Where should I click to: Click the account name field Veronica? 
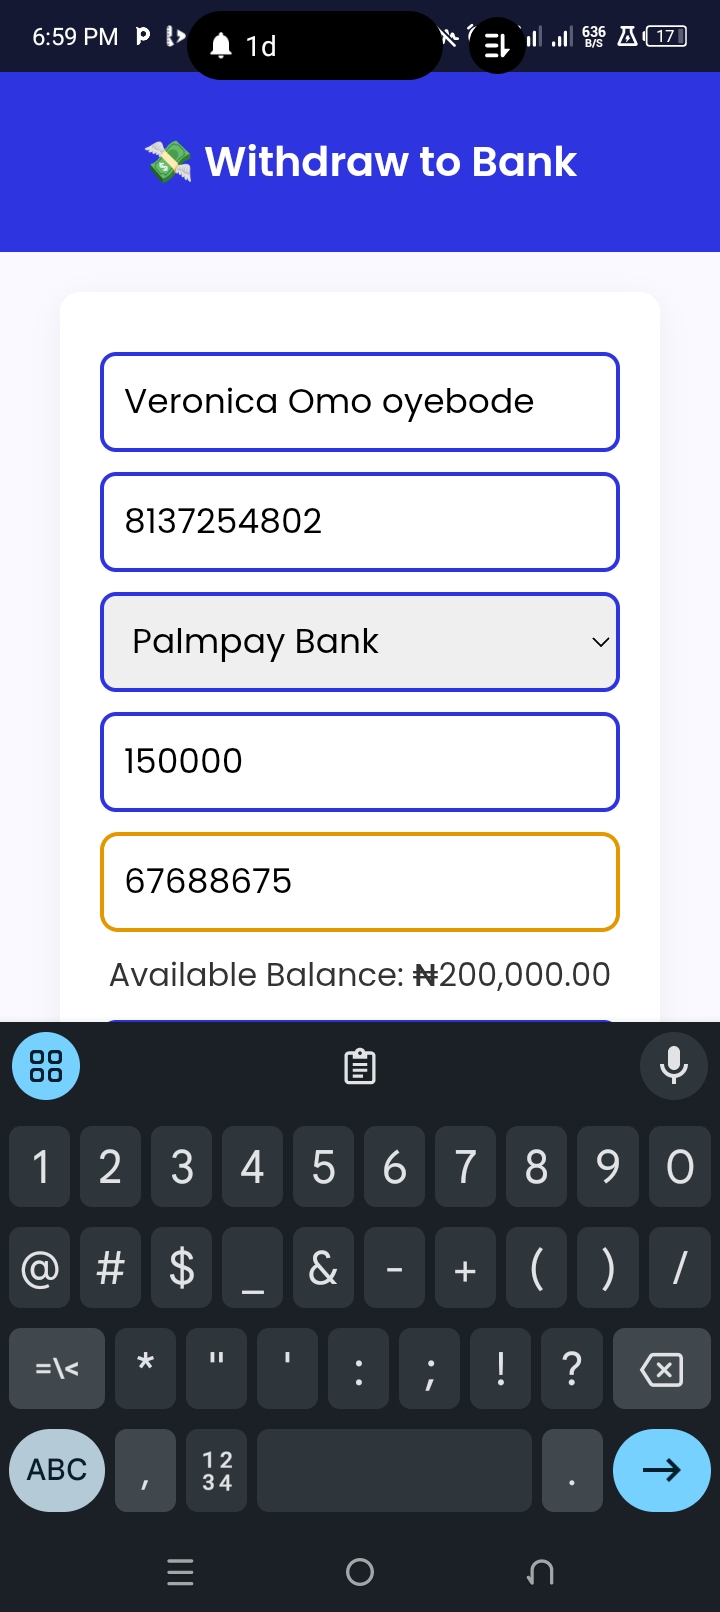tap(360, 402)
